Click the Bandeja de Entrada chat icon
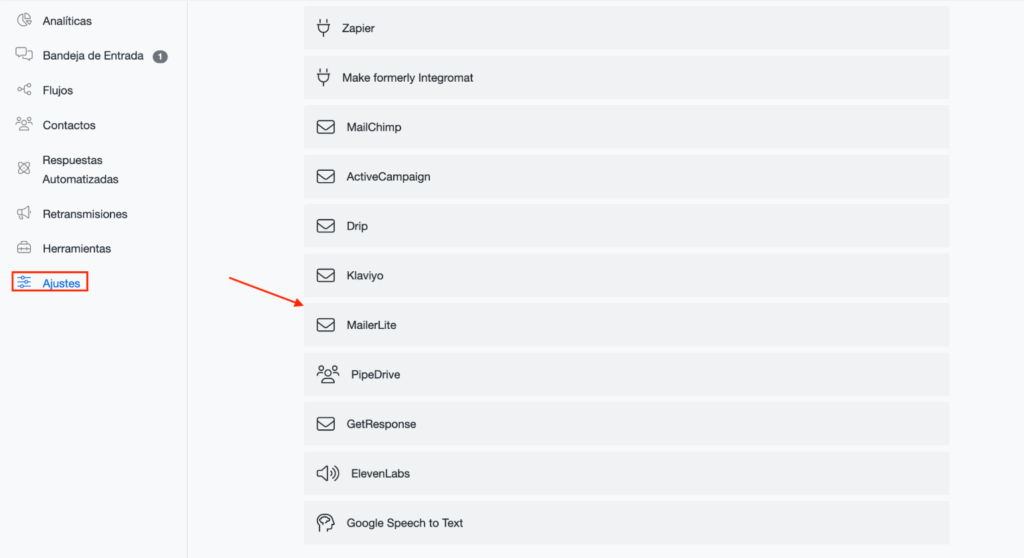Viewport: 1024px width, 558px height. [x=24, y=55]
